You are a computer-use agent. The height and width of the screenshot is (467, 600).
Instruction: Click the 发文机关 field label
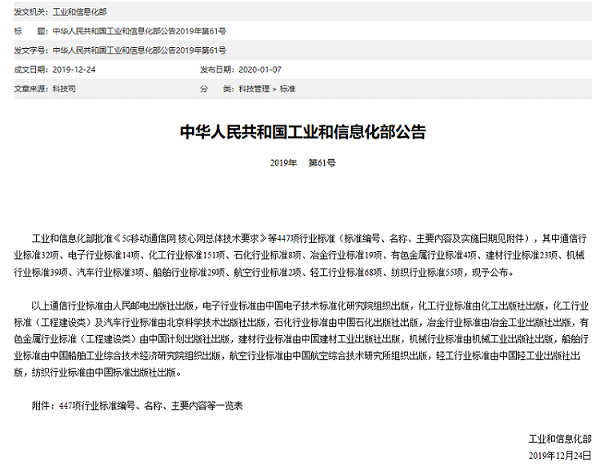(x=21, y=11)
